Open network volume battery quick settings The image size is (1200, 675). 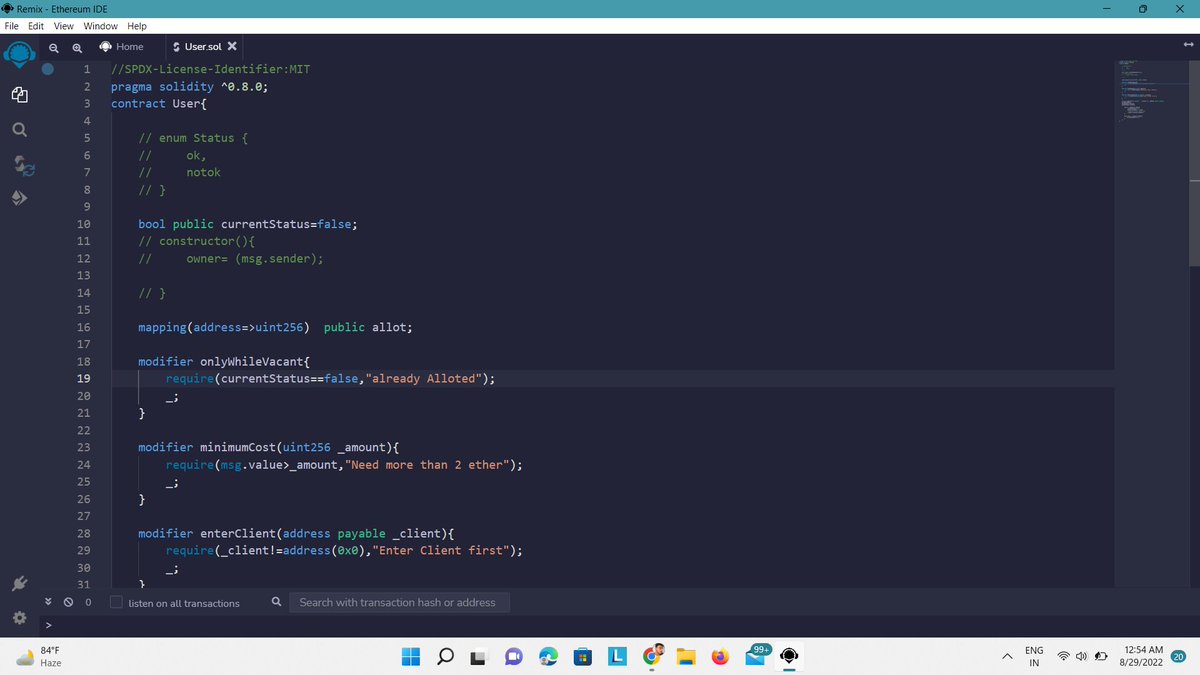coord(1082,657)
